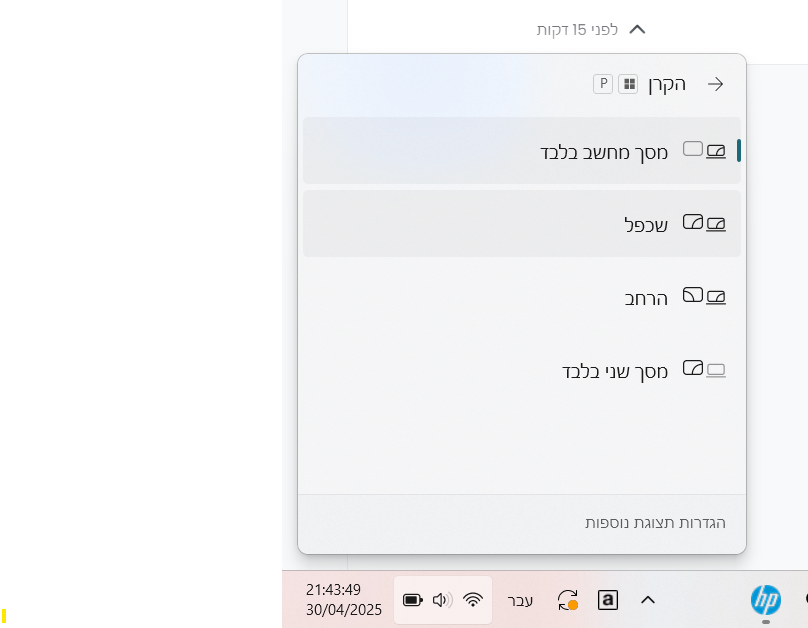Open 'הגדרות תצוגה נוספות' display settings link

(655, 523)
